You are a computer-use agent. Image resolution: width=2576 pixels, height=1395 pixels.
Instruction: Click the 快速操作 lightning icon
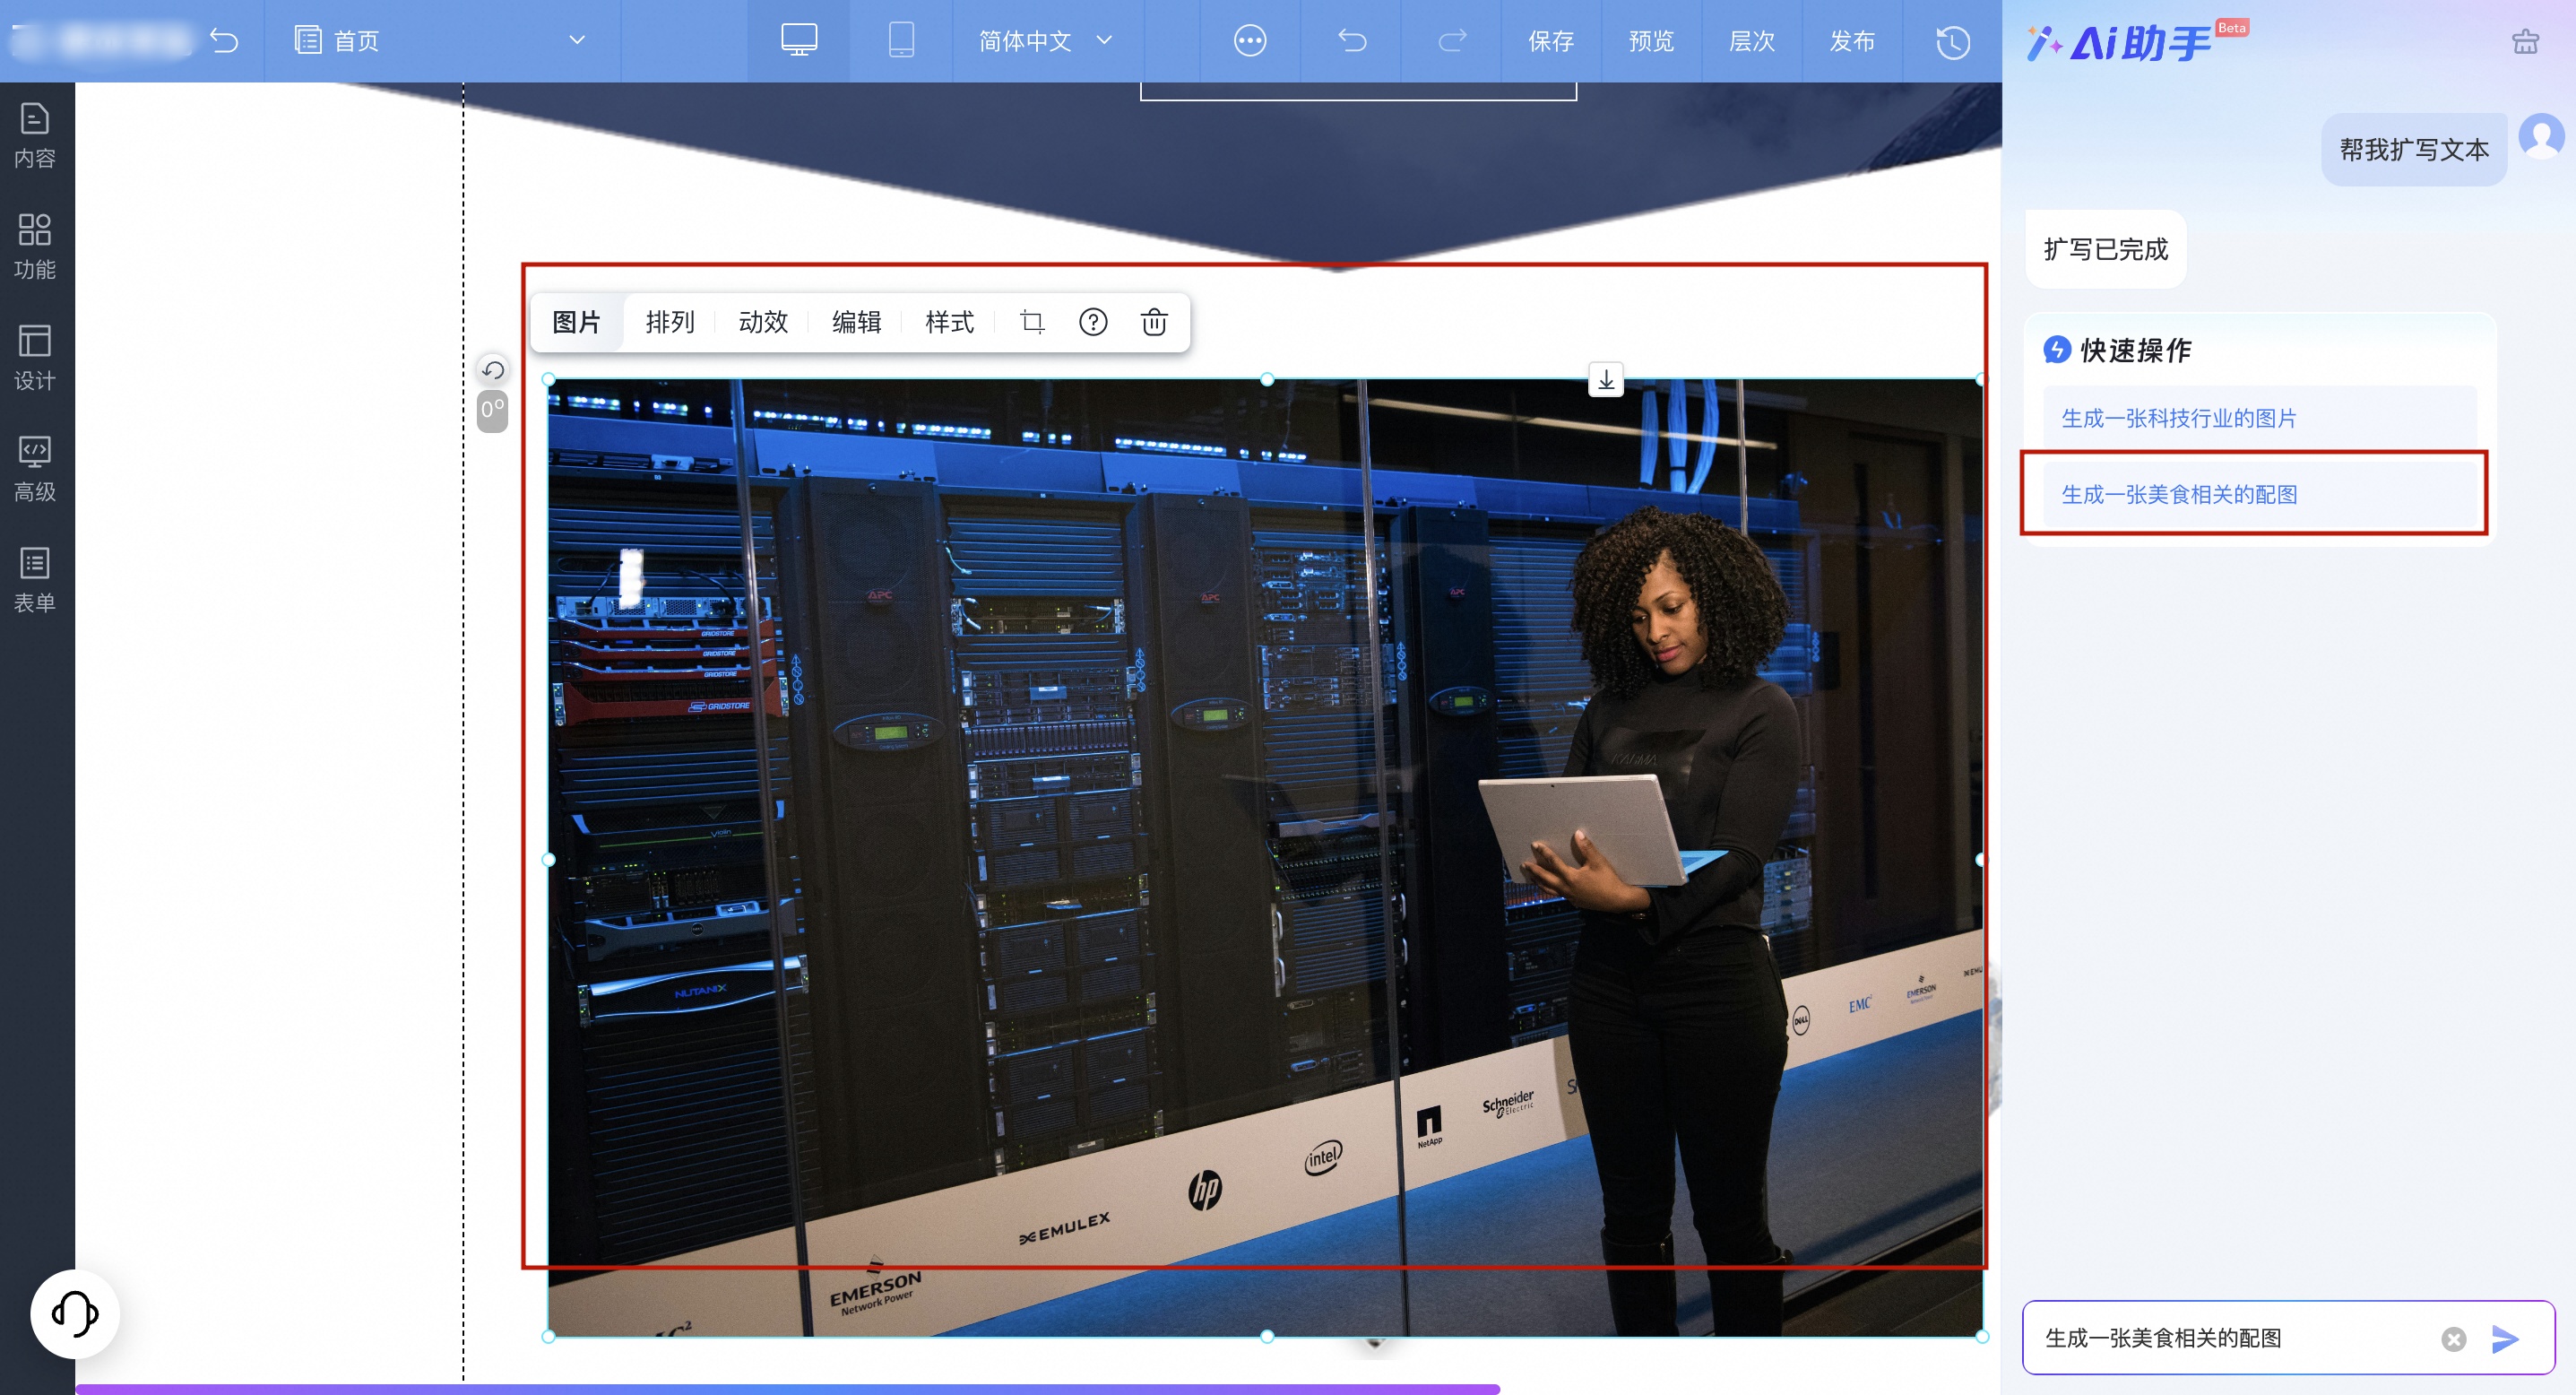tap(2057, 350)
